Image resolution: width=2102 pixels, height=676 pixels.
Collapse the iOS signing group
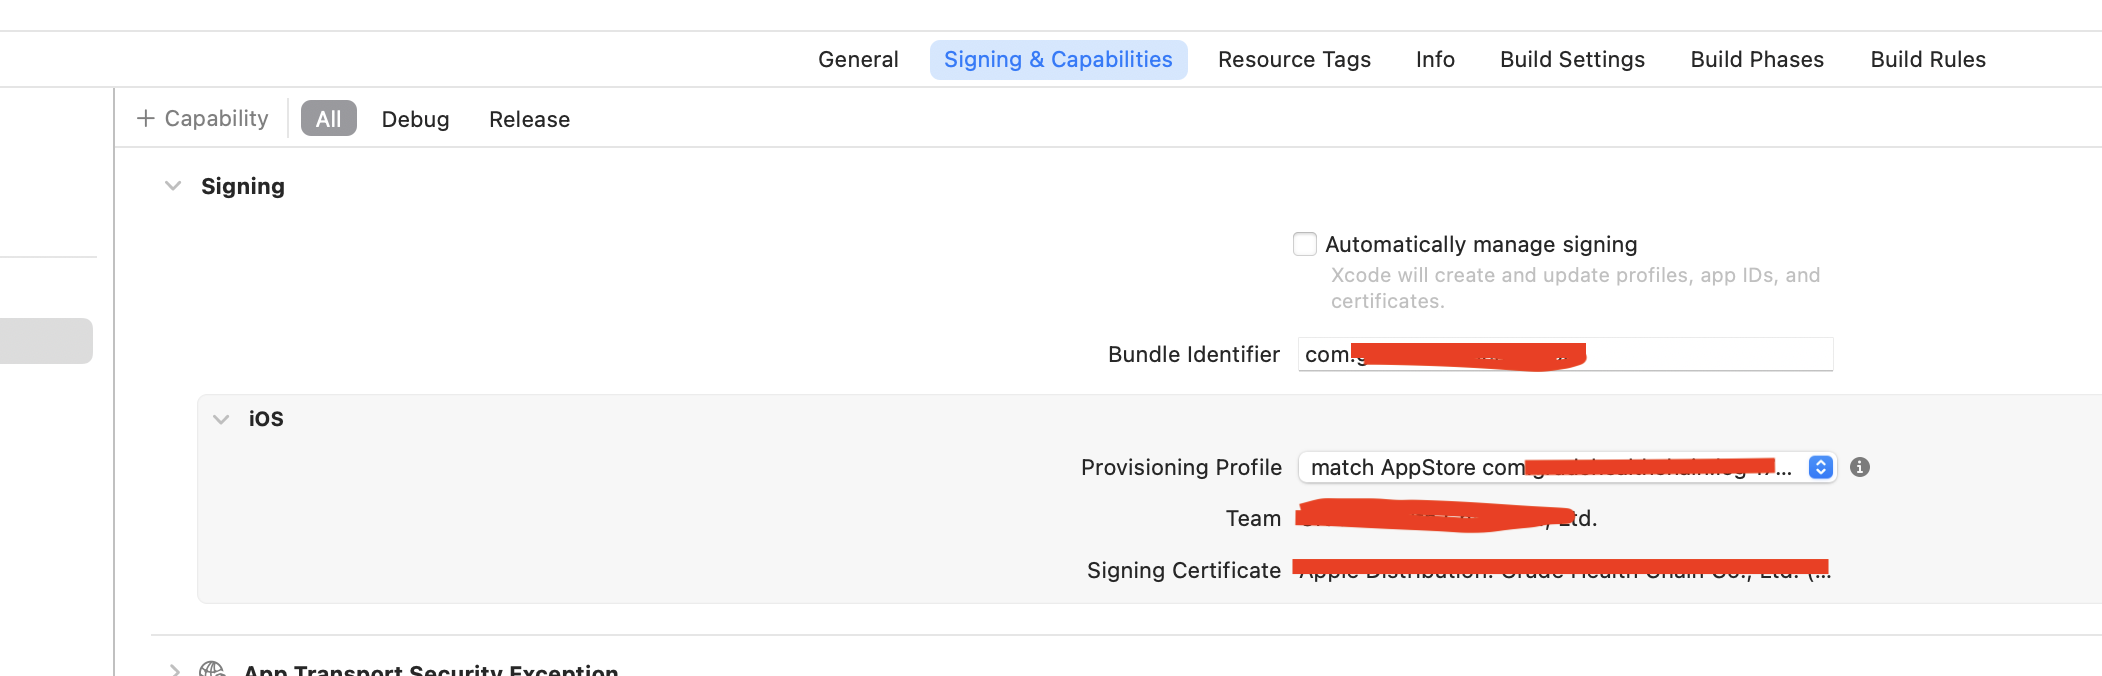tap(221, 419)
